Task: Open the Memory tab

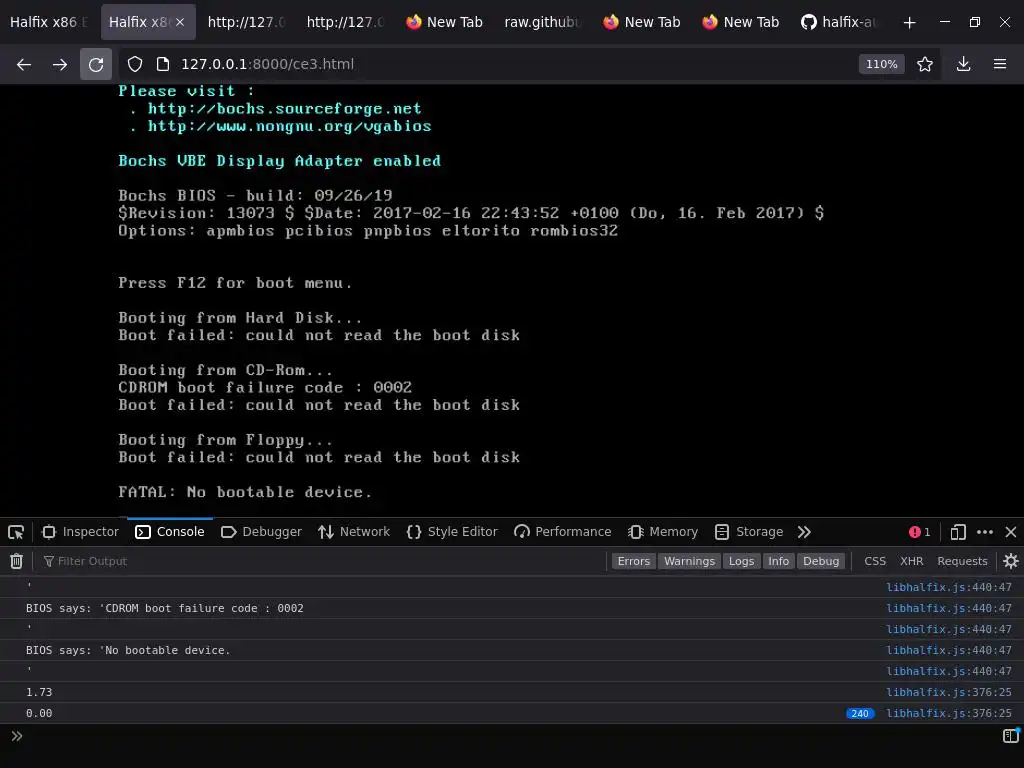Action: click(x=663, y=532)
